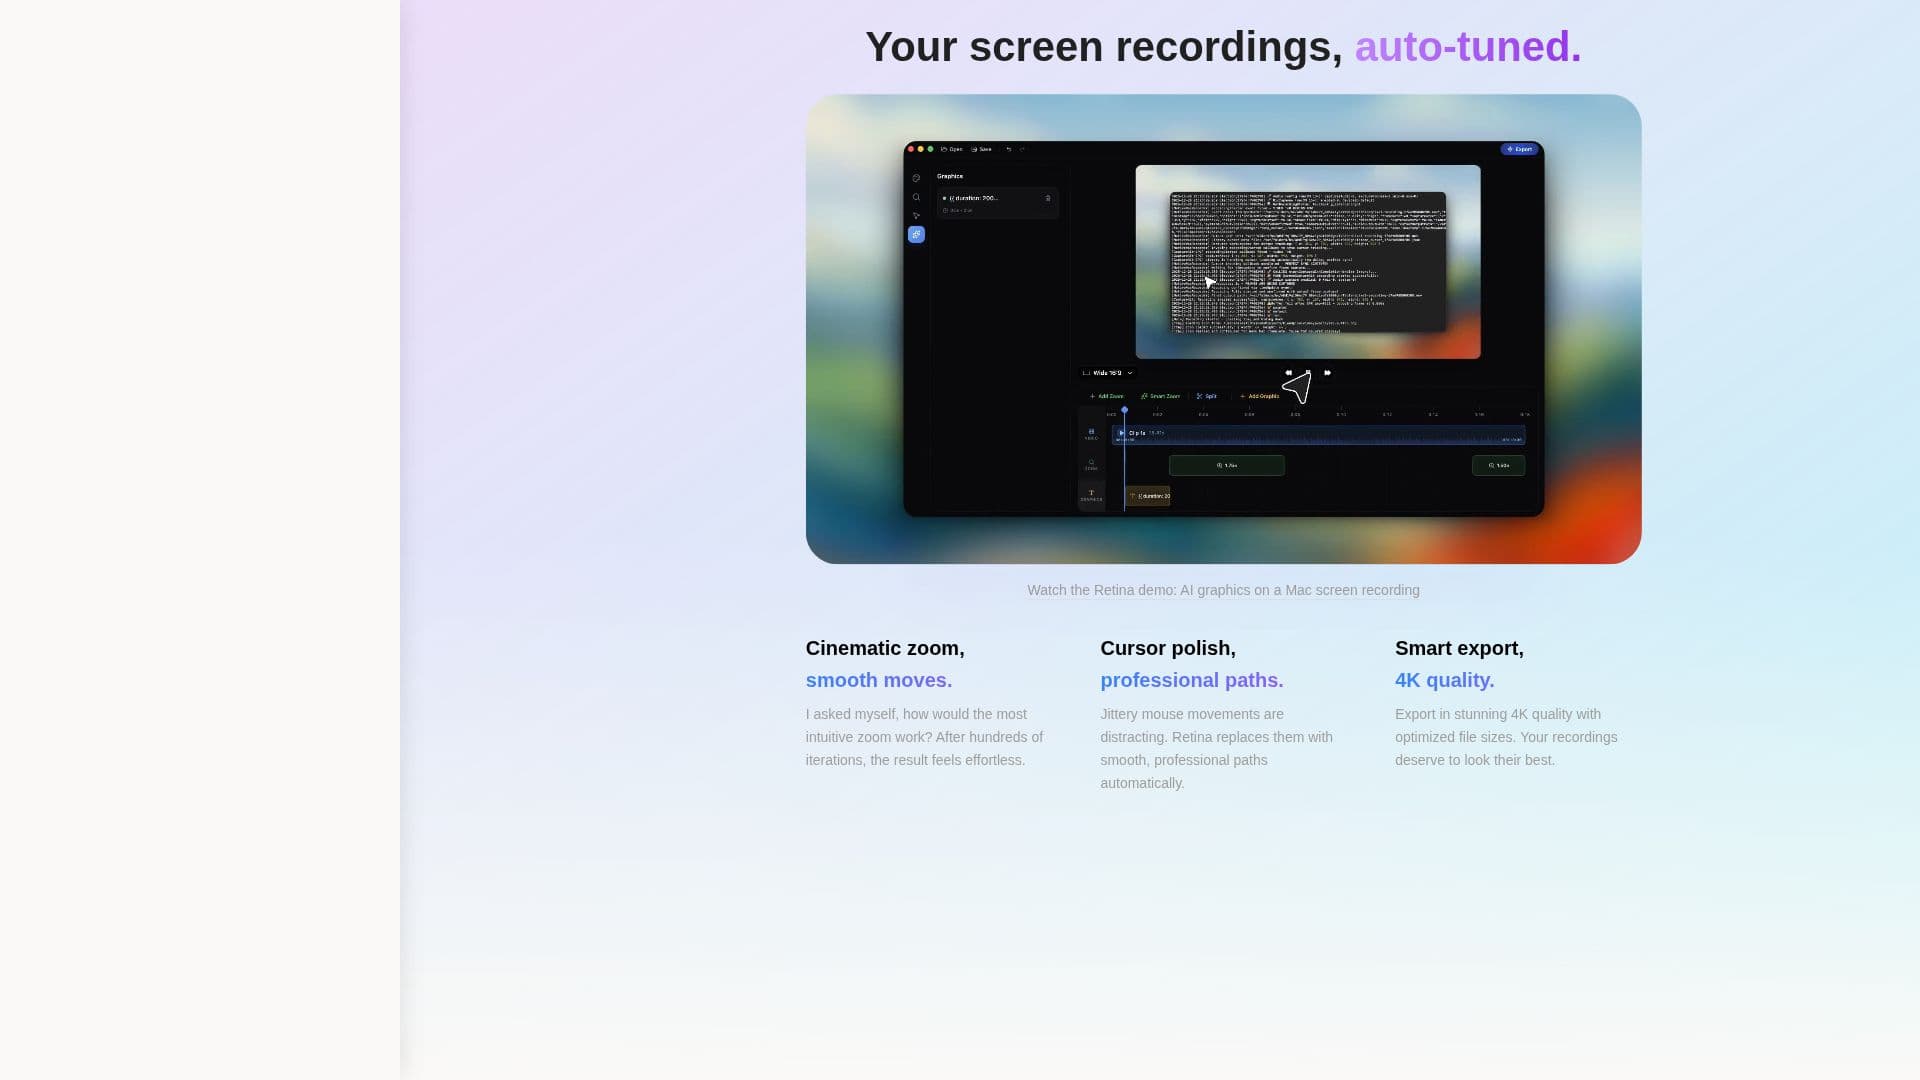
Task: Click the fast-forward playback button
Action: tap(1327, 373)
